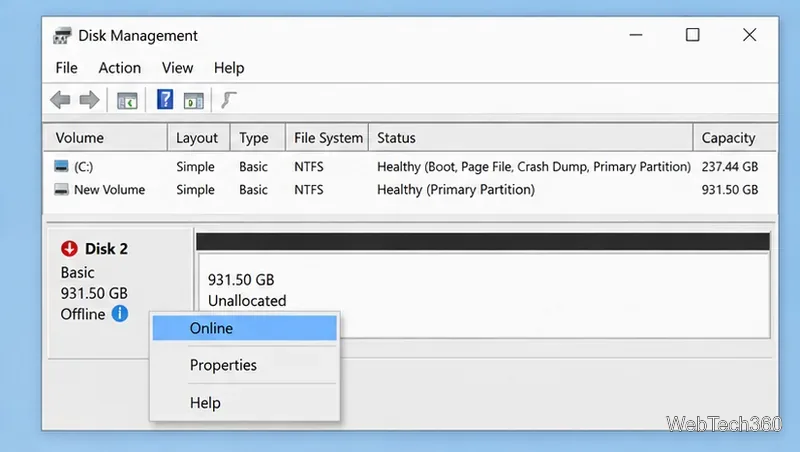Image resolution: width=800 pixels, height=452 pixels.
Task: Minimize the Disk Management window
Action: (x=636, y=35)
